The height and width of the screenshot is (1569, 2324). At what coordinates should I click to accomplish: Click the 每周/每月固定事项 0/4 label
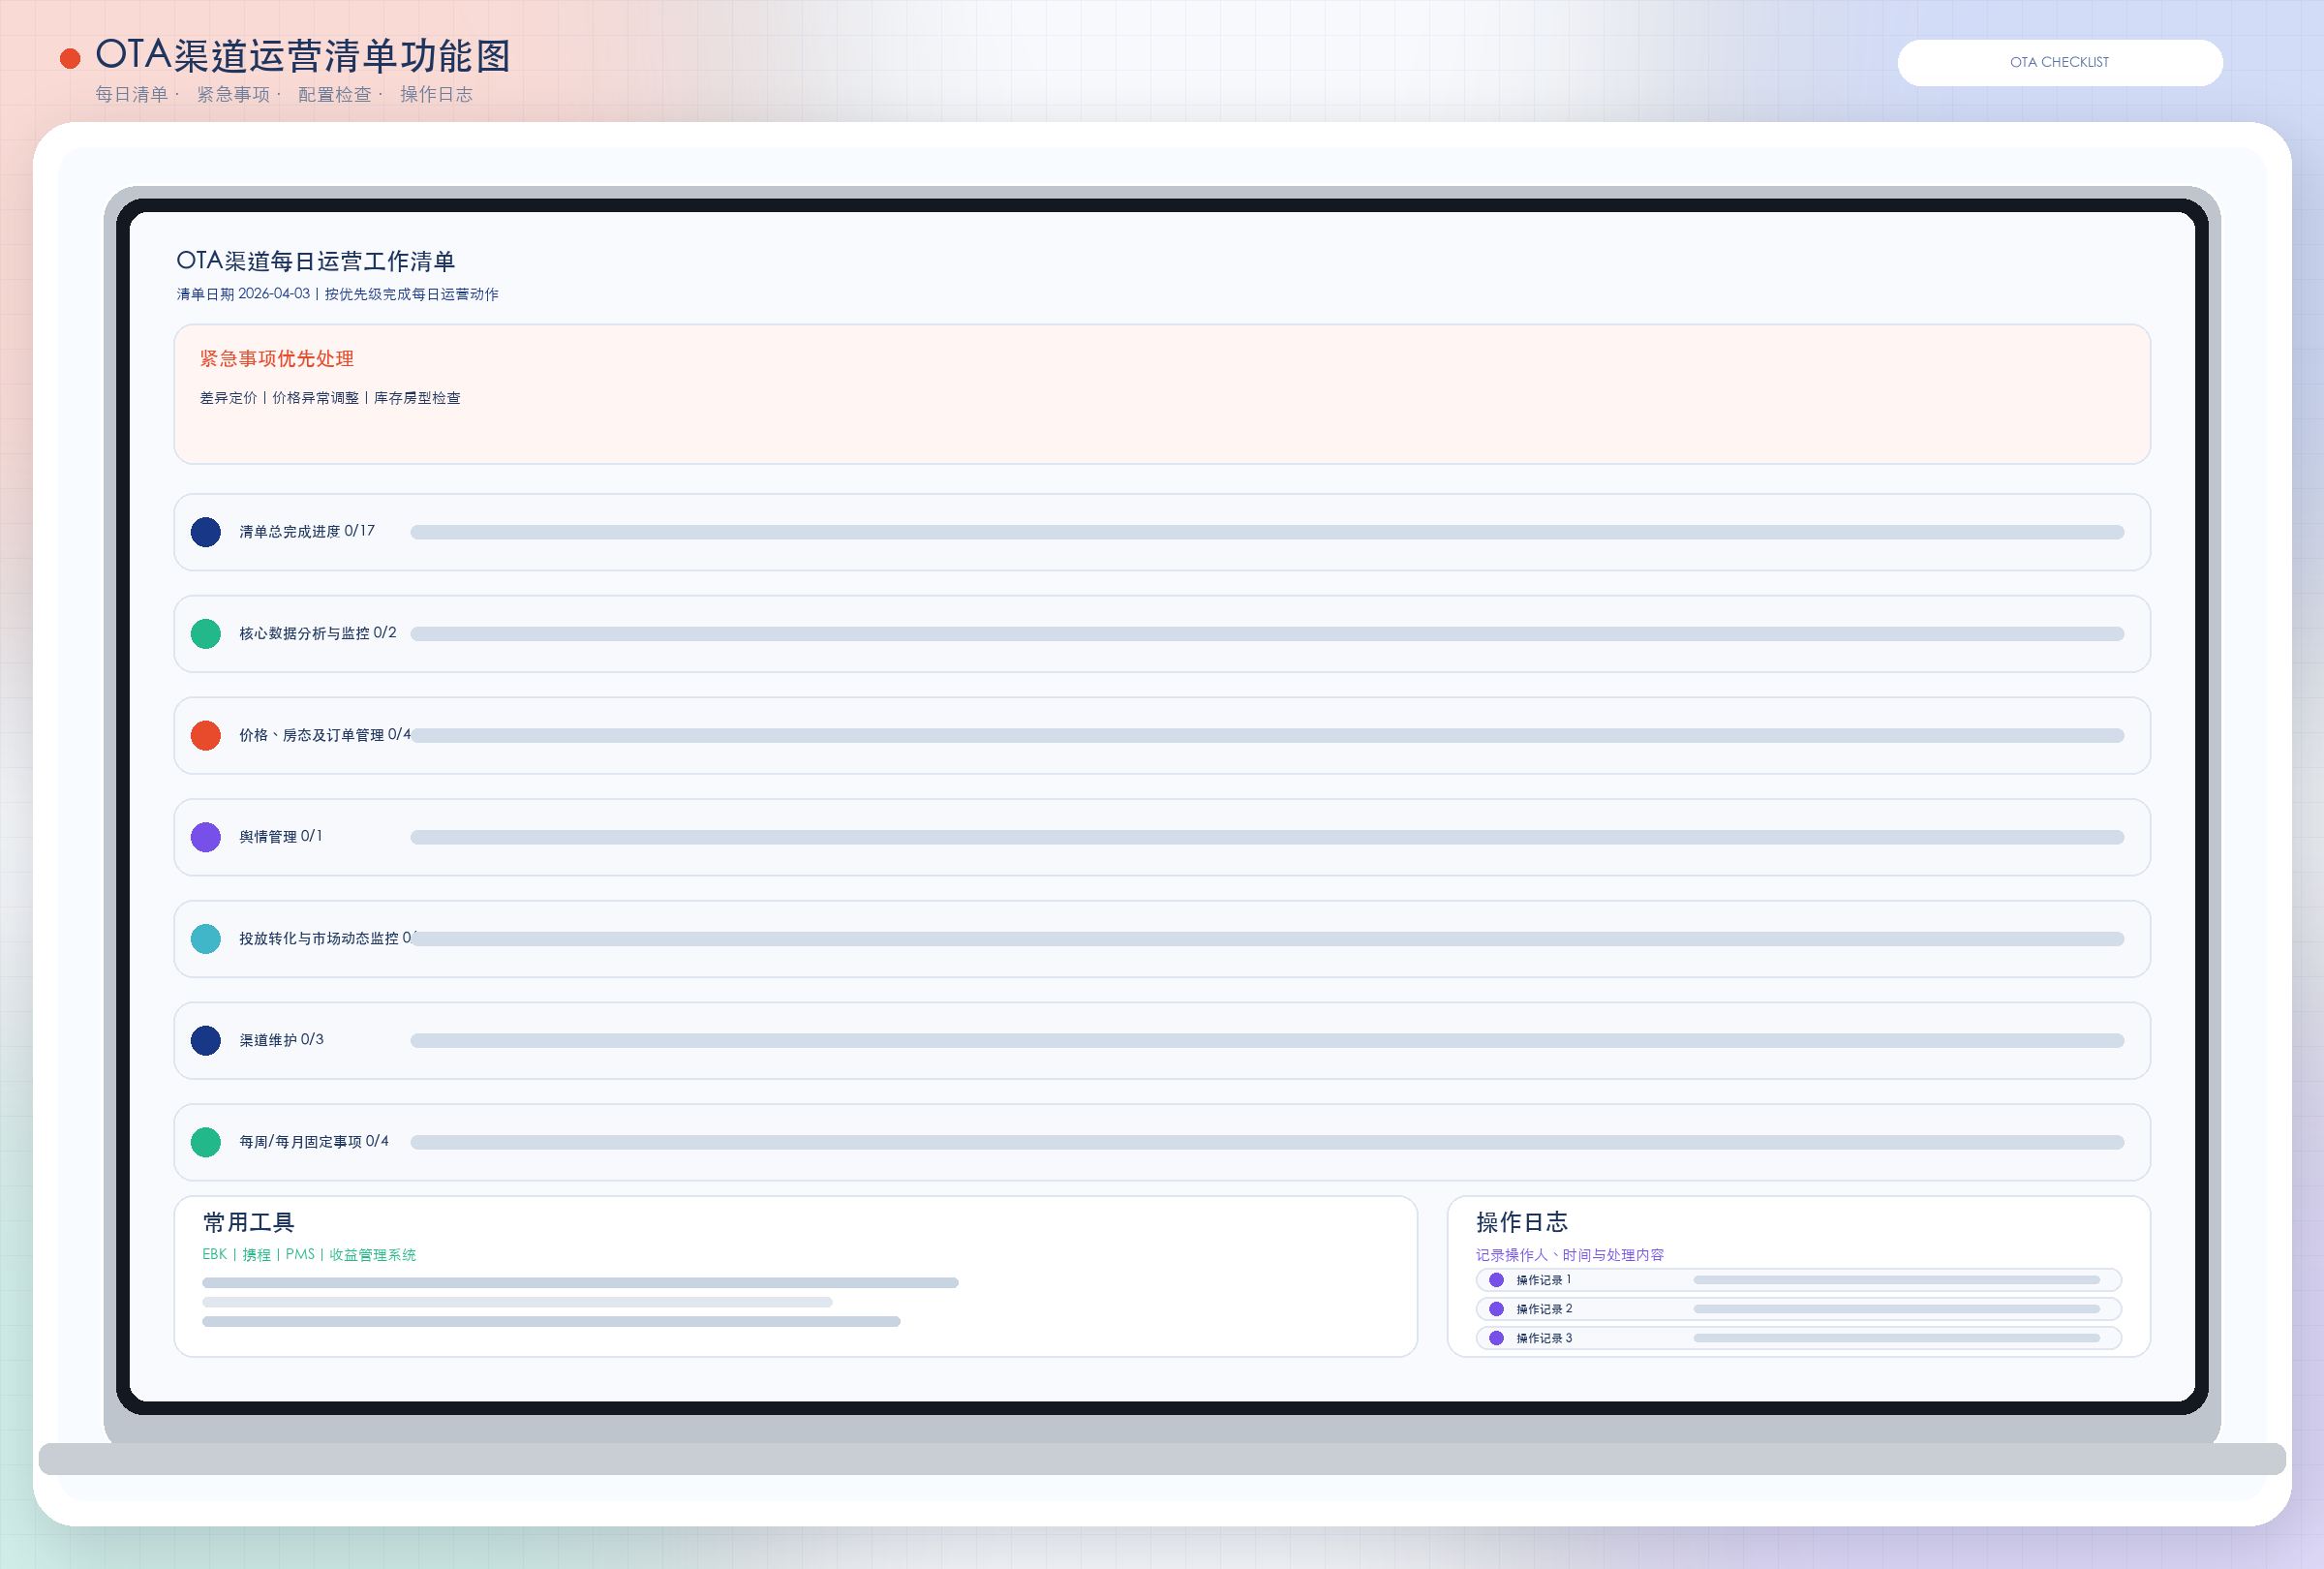click(314, 1141)
